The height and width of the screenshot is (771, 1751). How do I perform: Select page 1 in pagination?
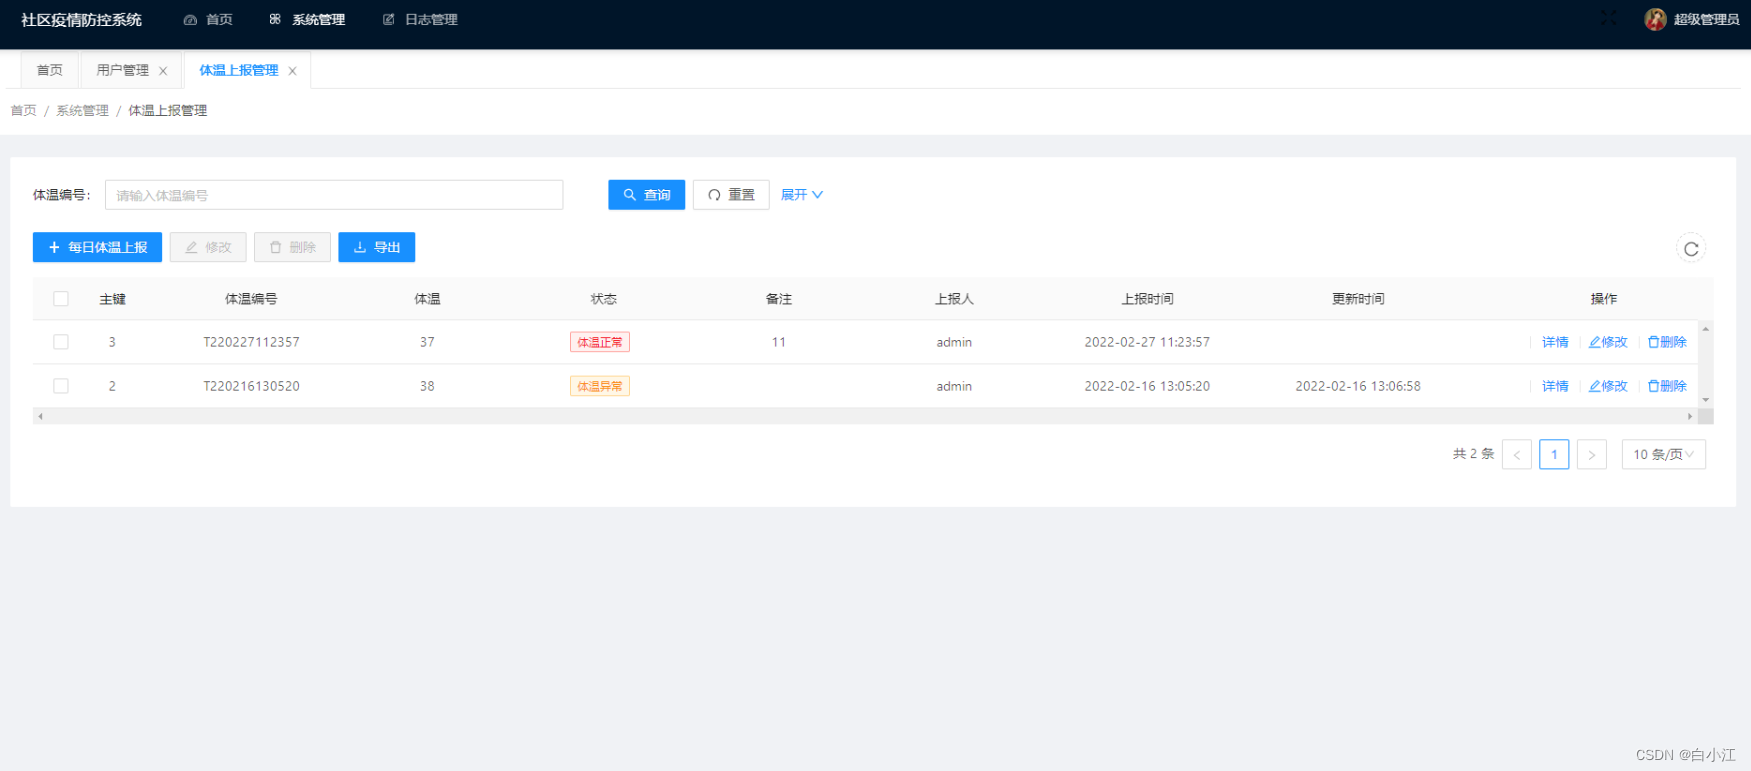(x=1554, y=455)
